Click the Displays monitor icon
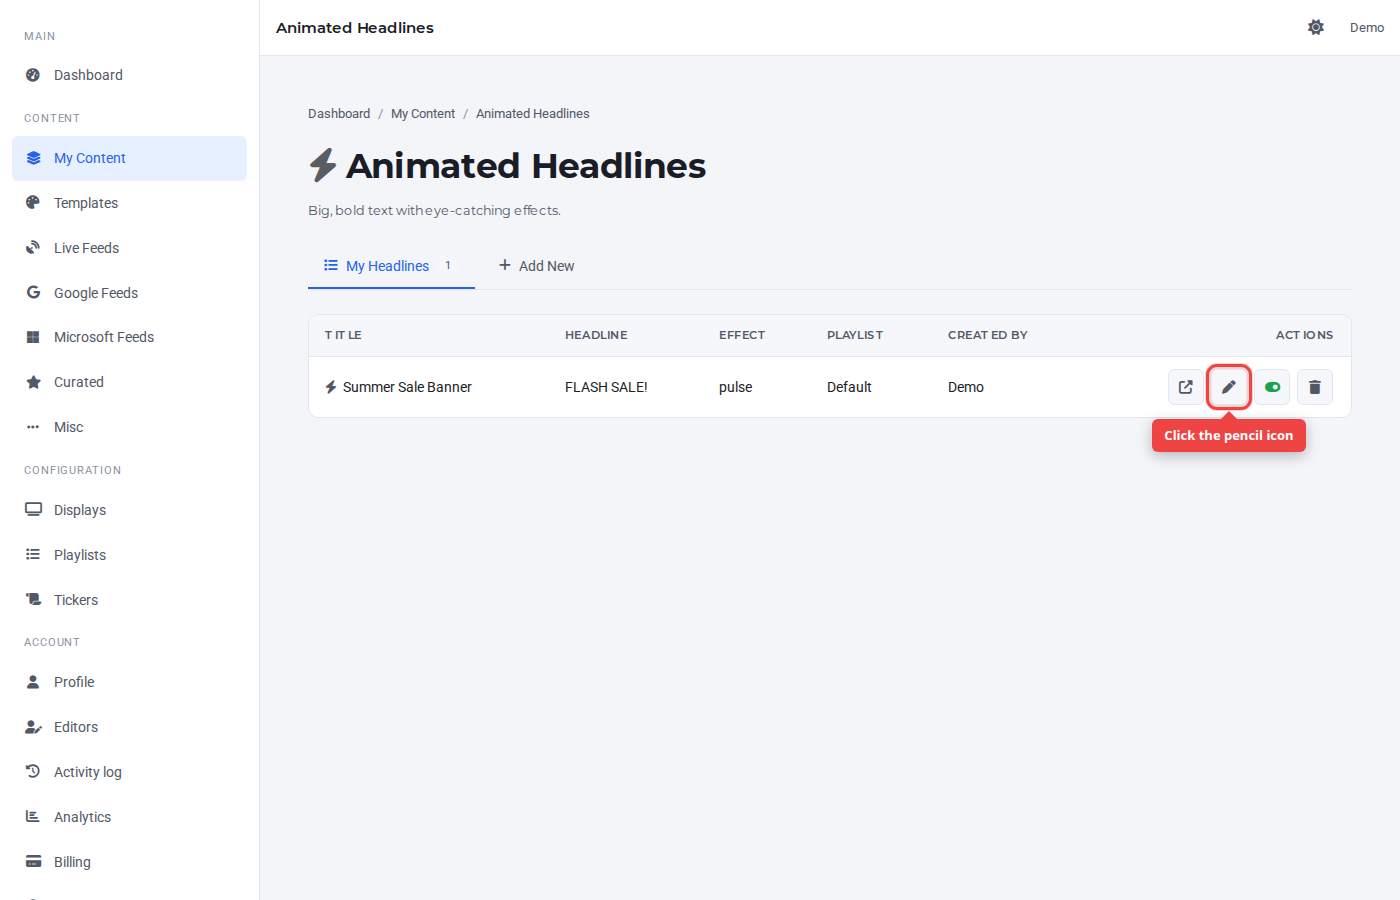 click(x=33, y=509)
